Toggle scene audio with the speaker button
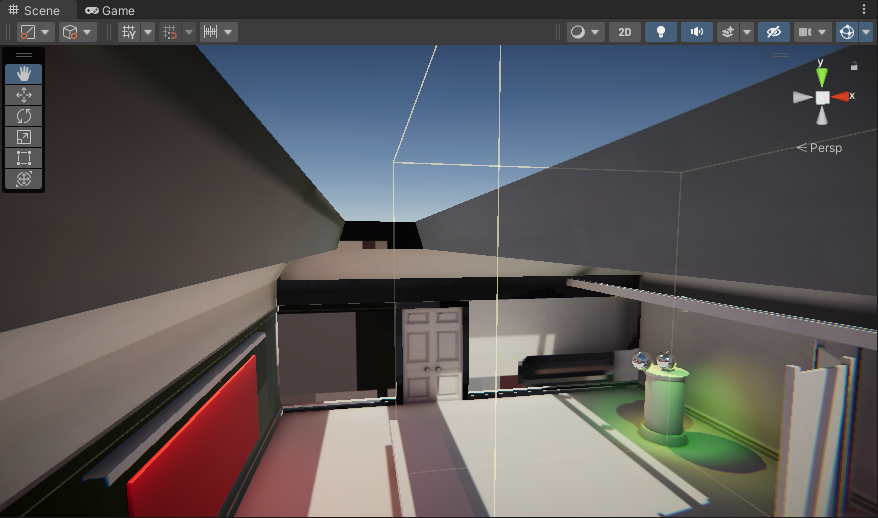This screenshot has width=878, height=518. 696,32
